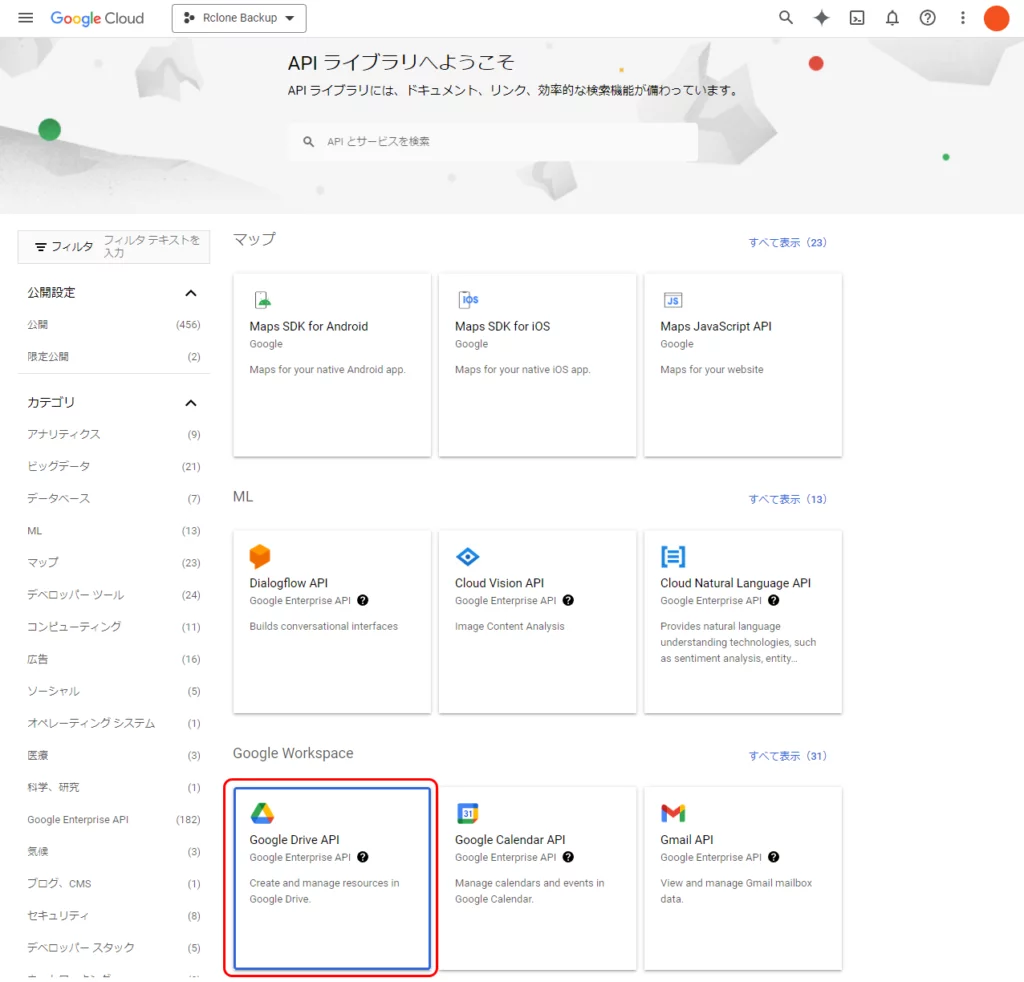
Task: Select the ブログ、CMS category
Action: pyautogui.click(x=114, y=883)
